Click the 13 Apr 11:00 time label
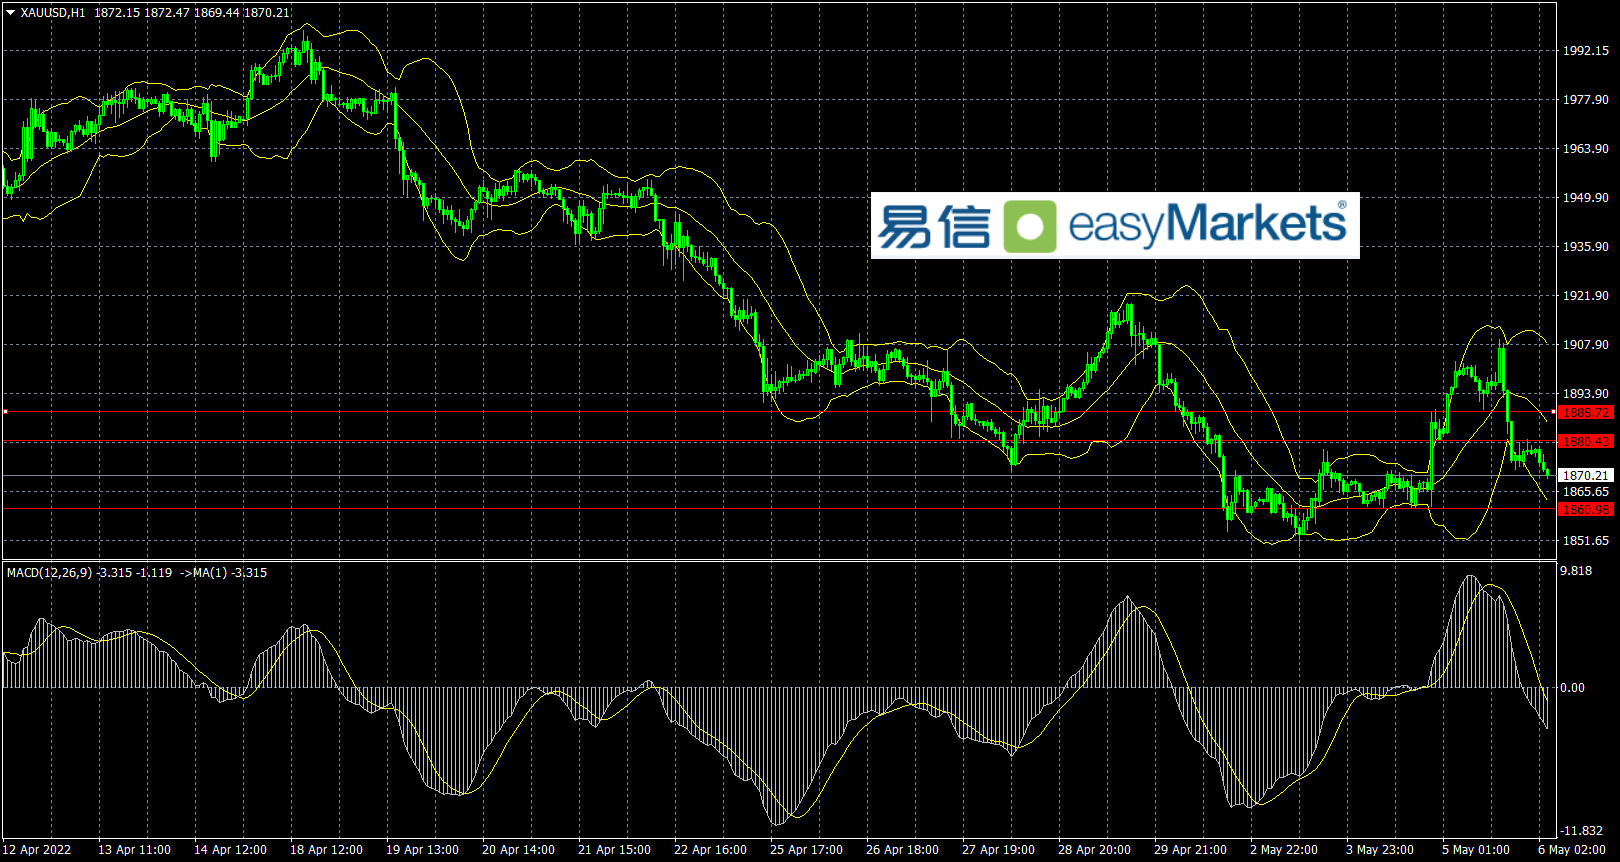Screen dimensions: 1620x862 tap(134, 850)
